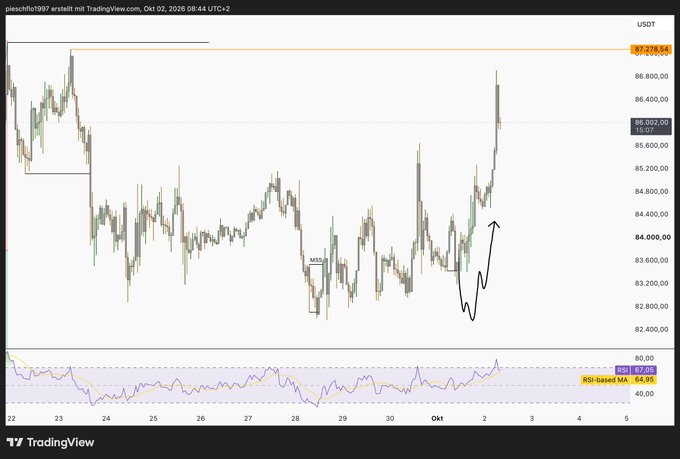Click the RSI value 67,05
Viewport: 680px width, 459px height.
point(644,370)
